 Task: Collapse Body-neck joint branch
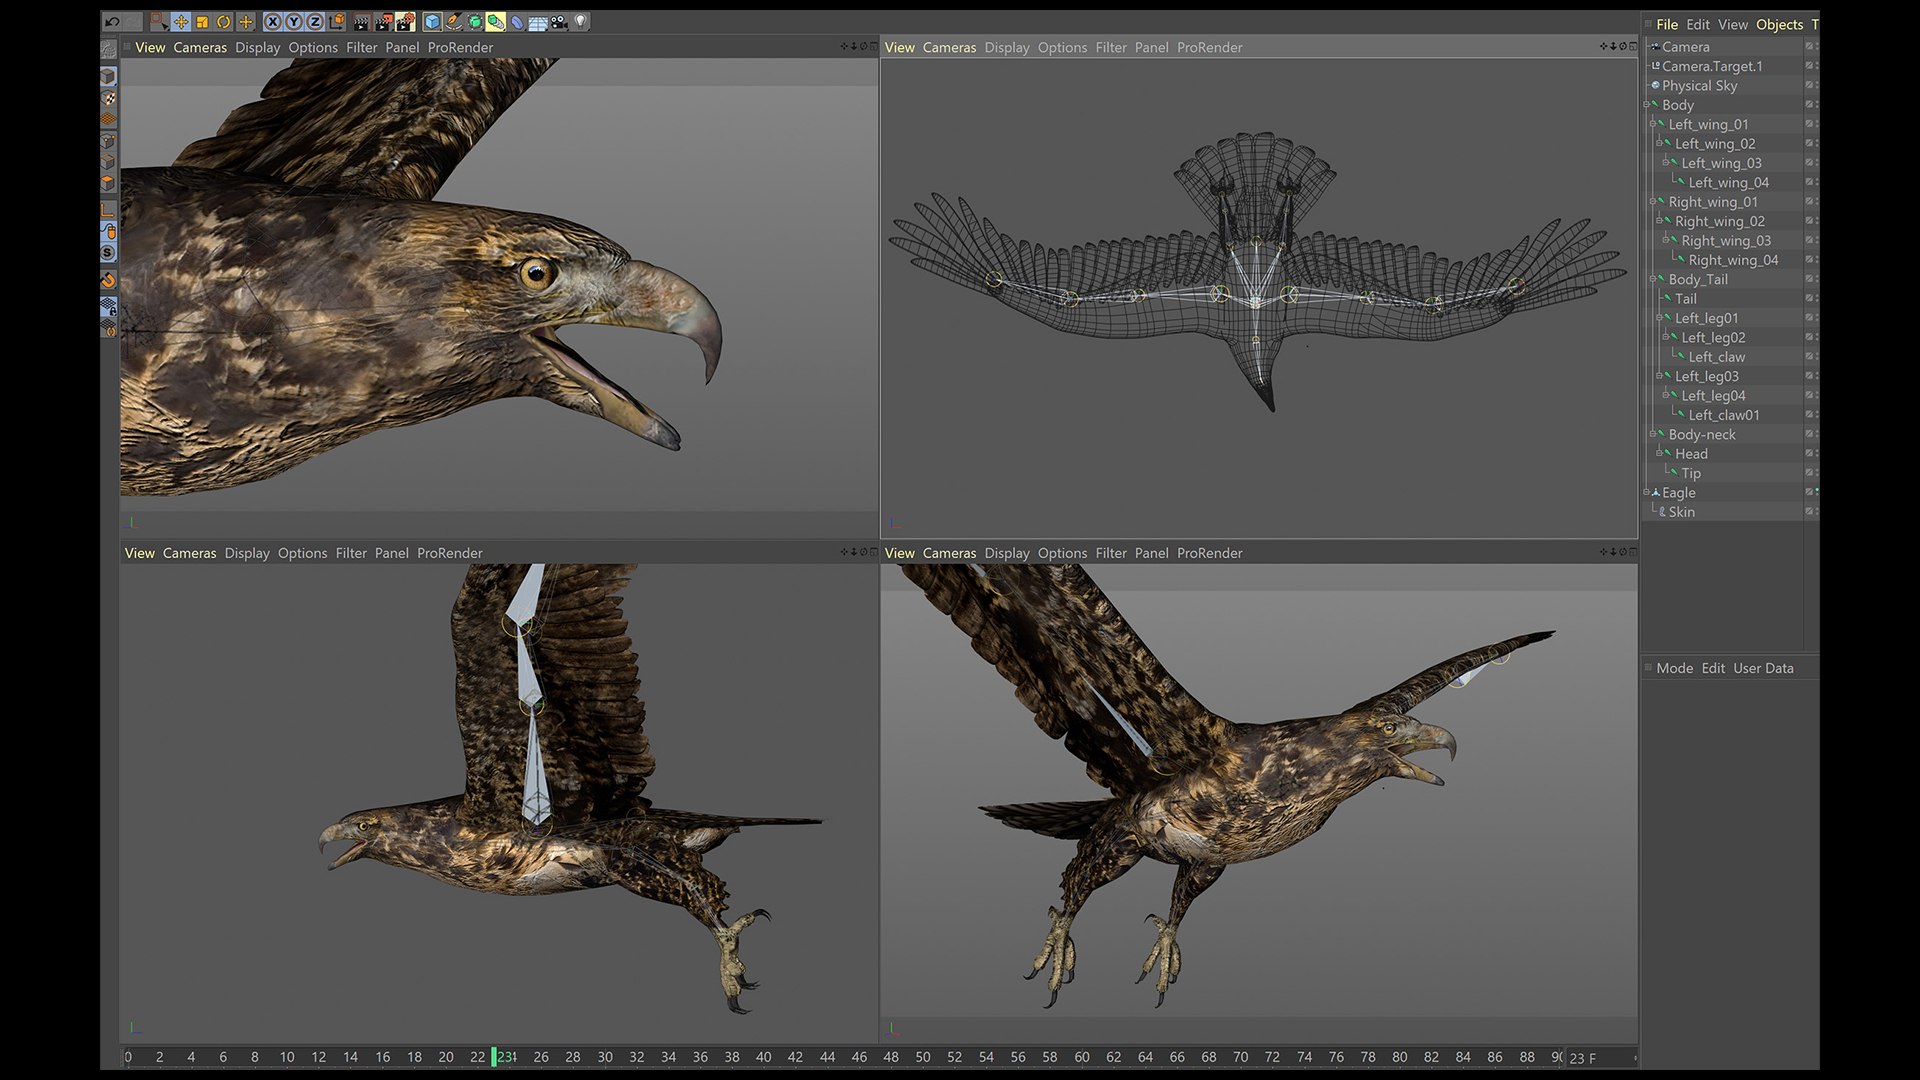1652,434
